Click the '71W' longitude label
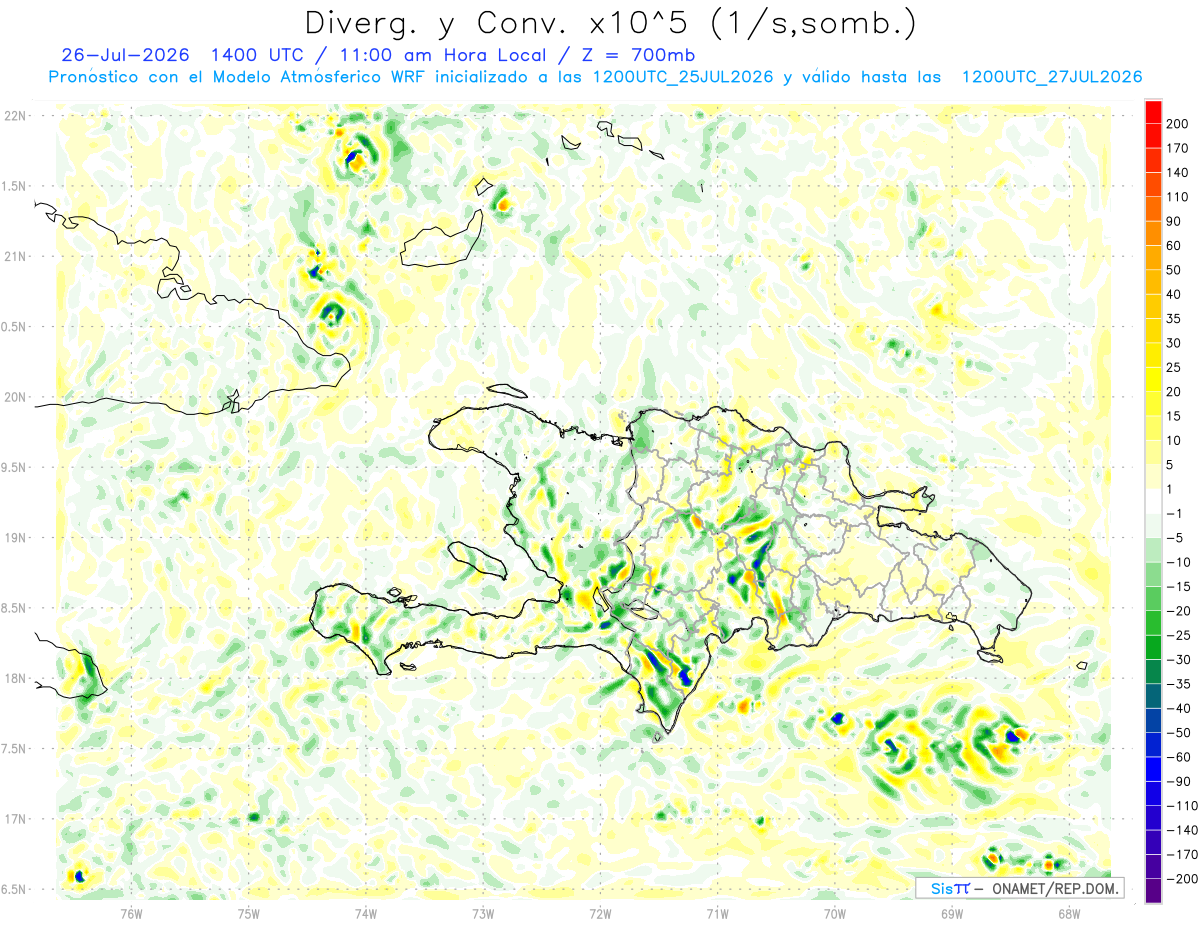 pyautogui.click(x=717, y=912)
